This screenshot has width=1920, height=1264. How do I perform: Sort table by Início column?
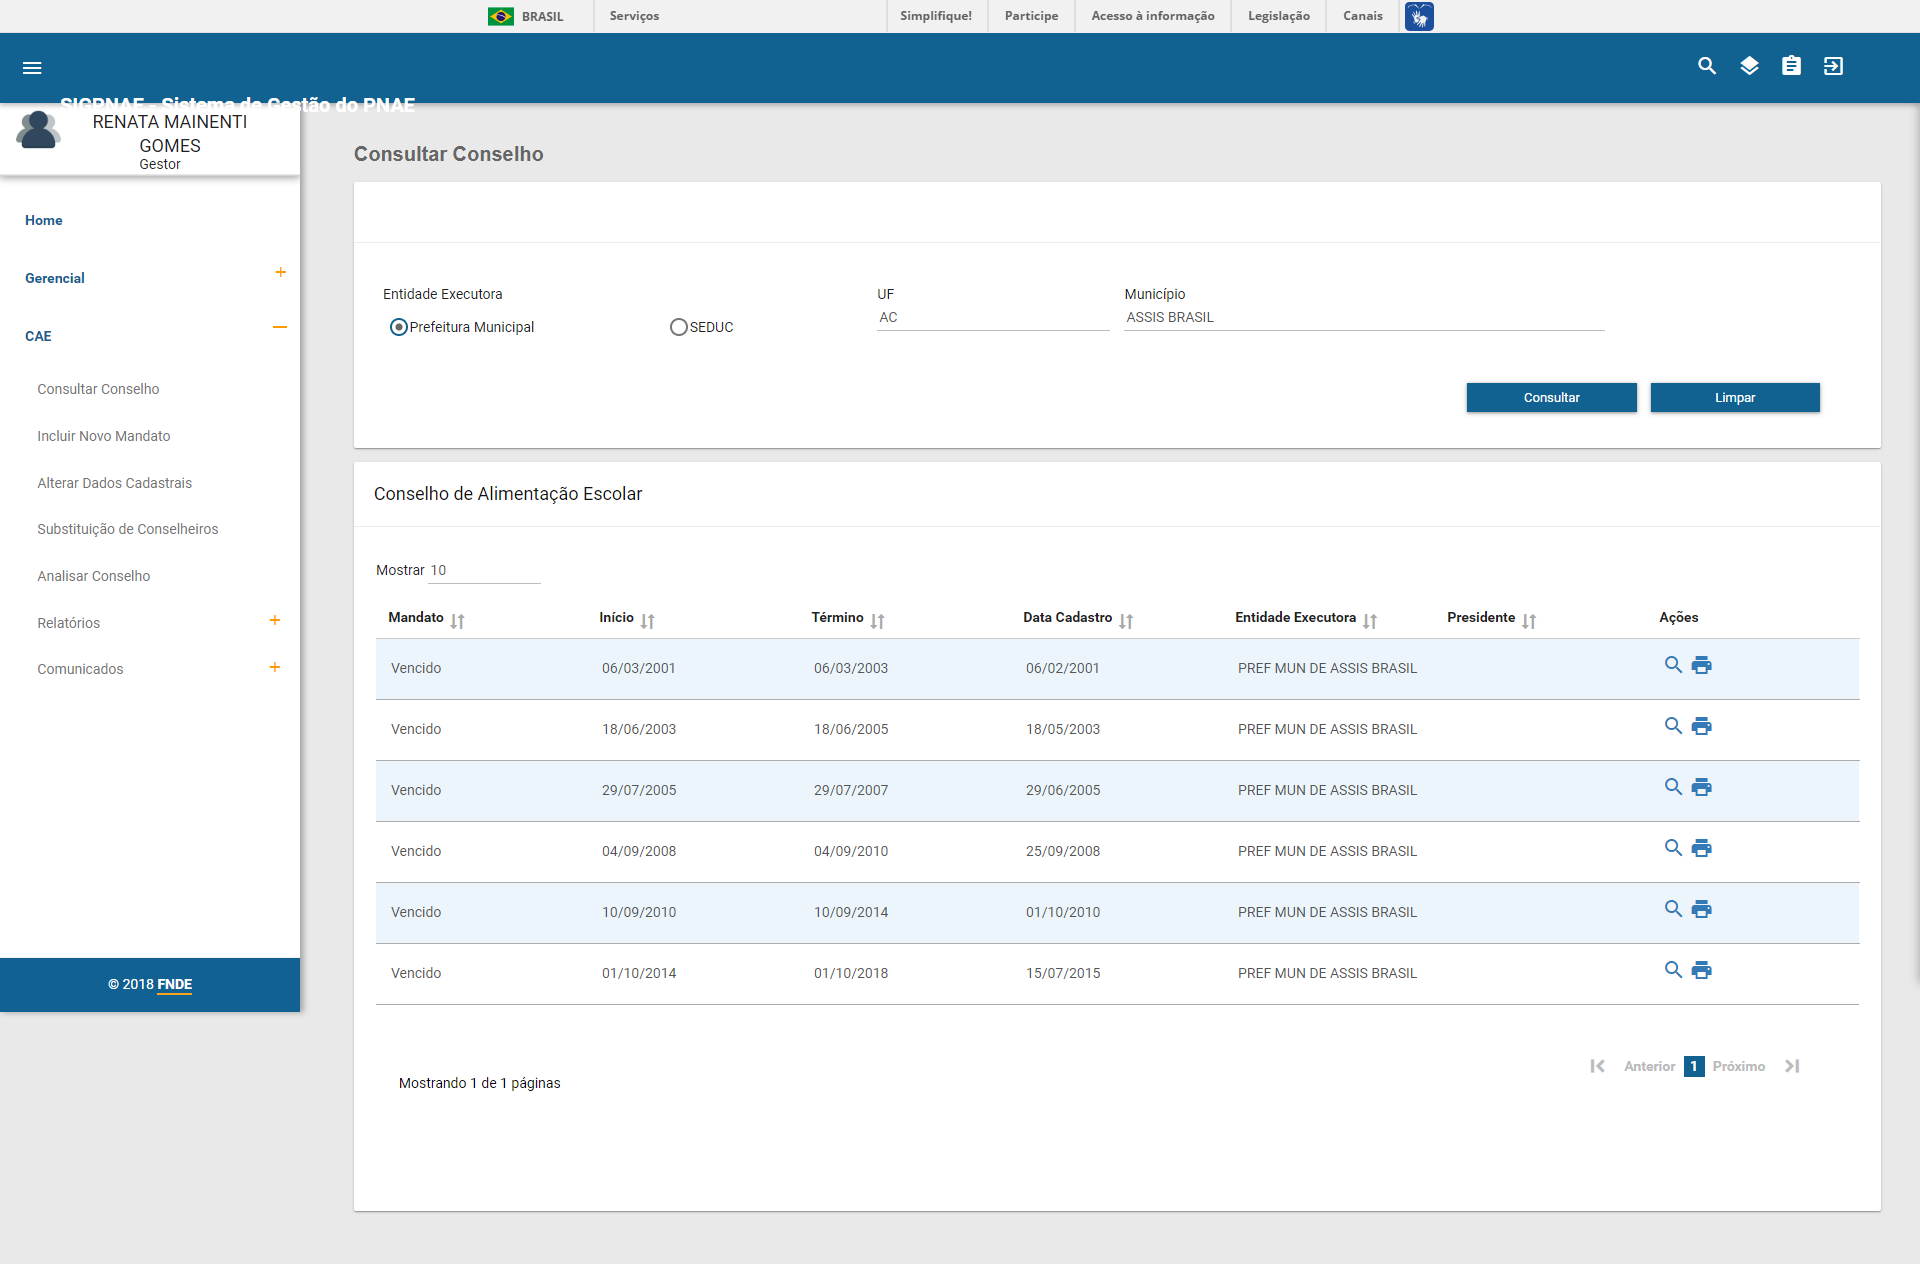[x=647, y=620]
